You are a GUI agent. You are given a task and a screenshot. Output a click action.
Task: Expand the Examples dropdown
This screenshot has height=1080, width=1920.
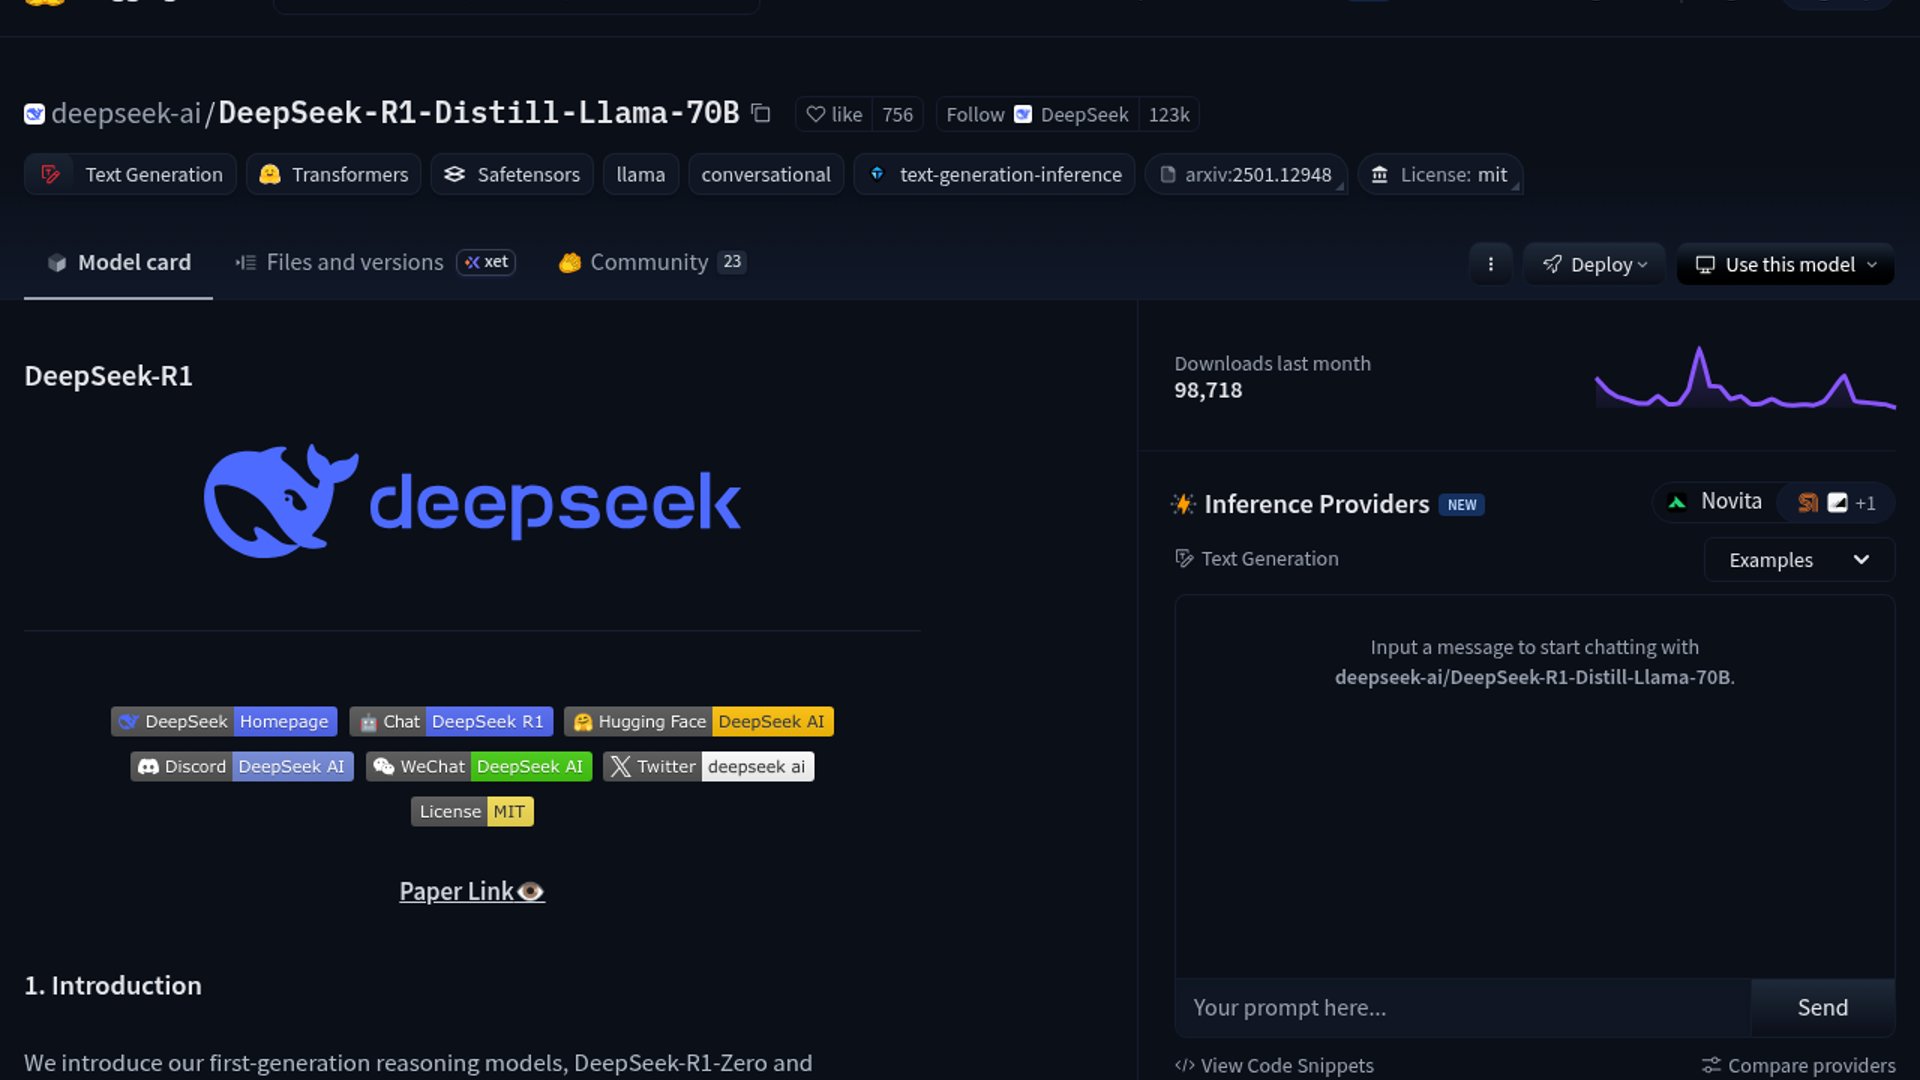coord(1798,560)
